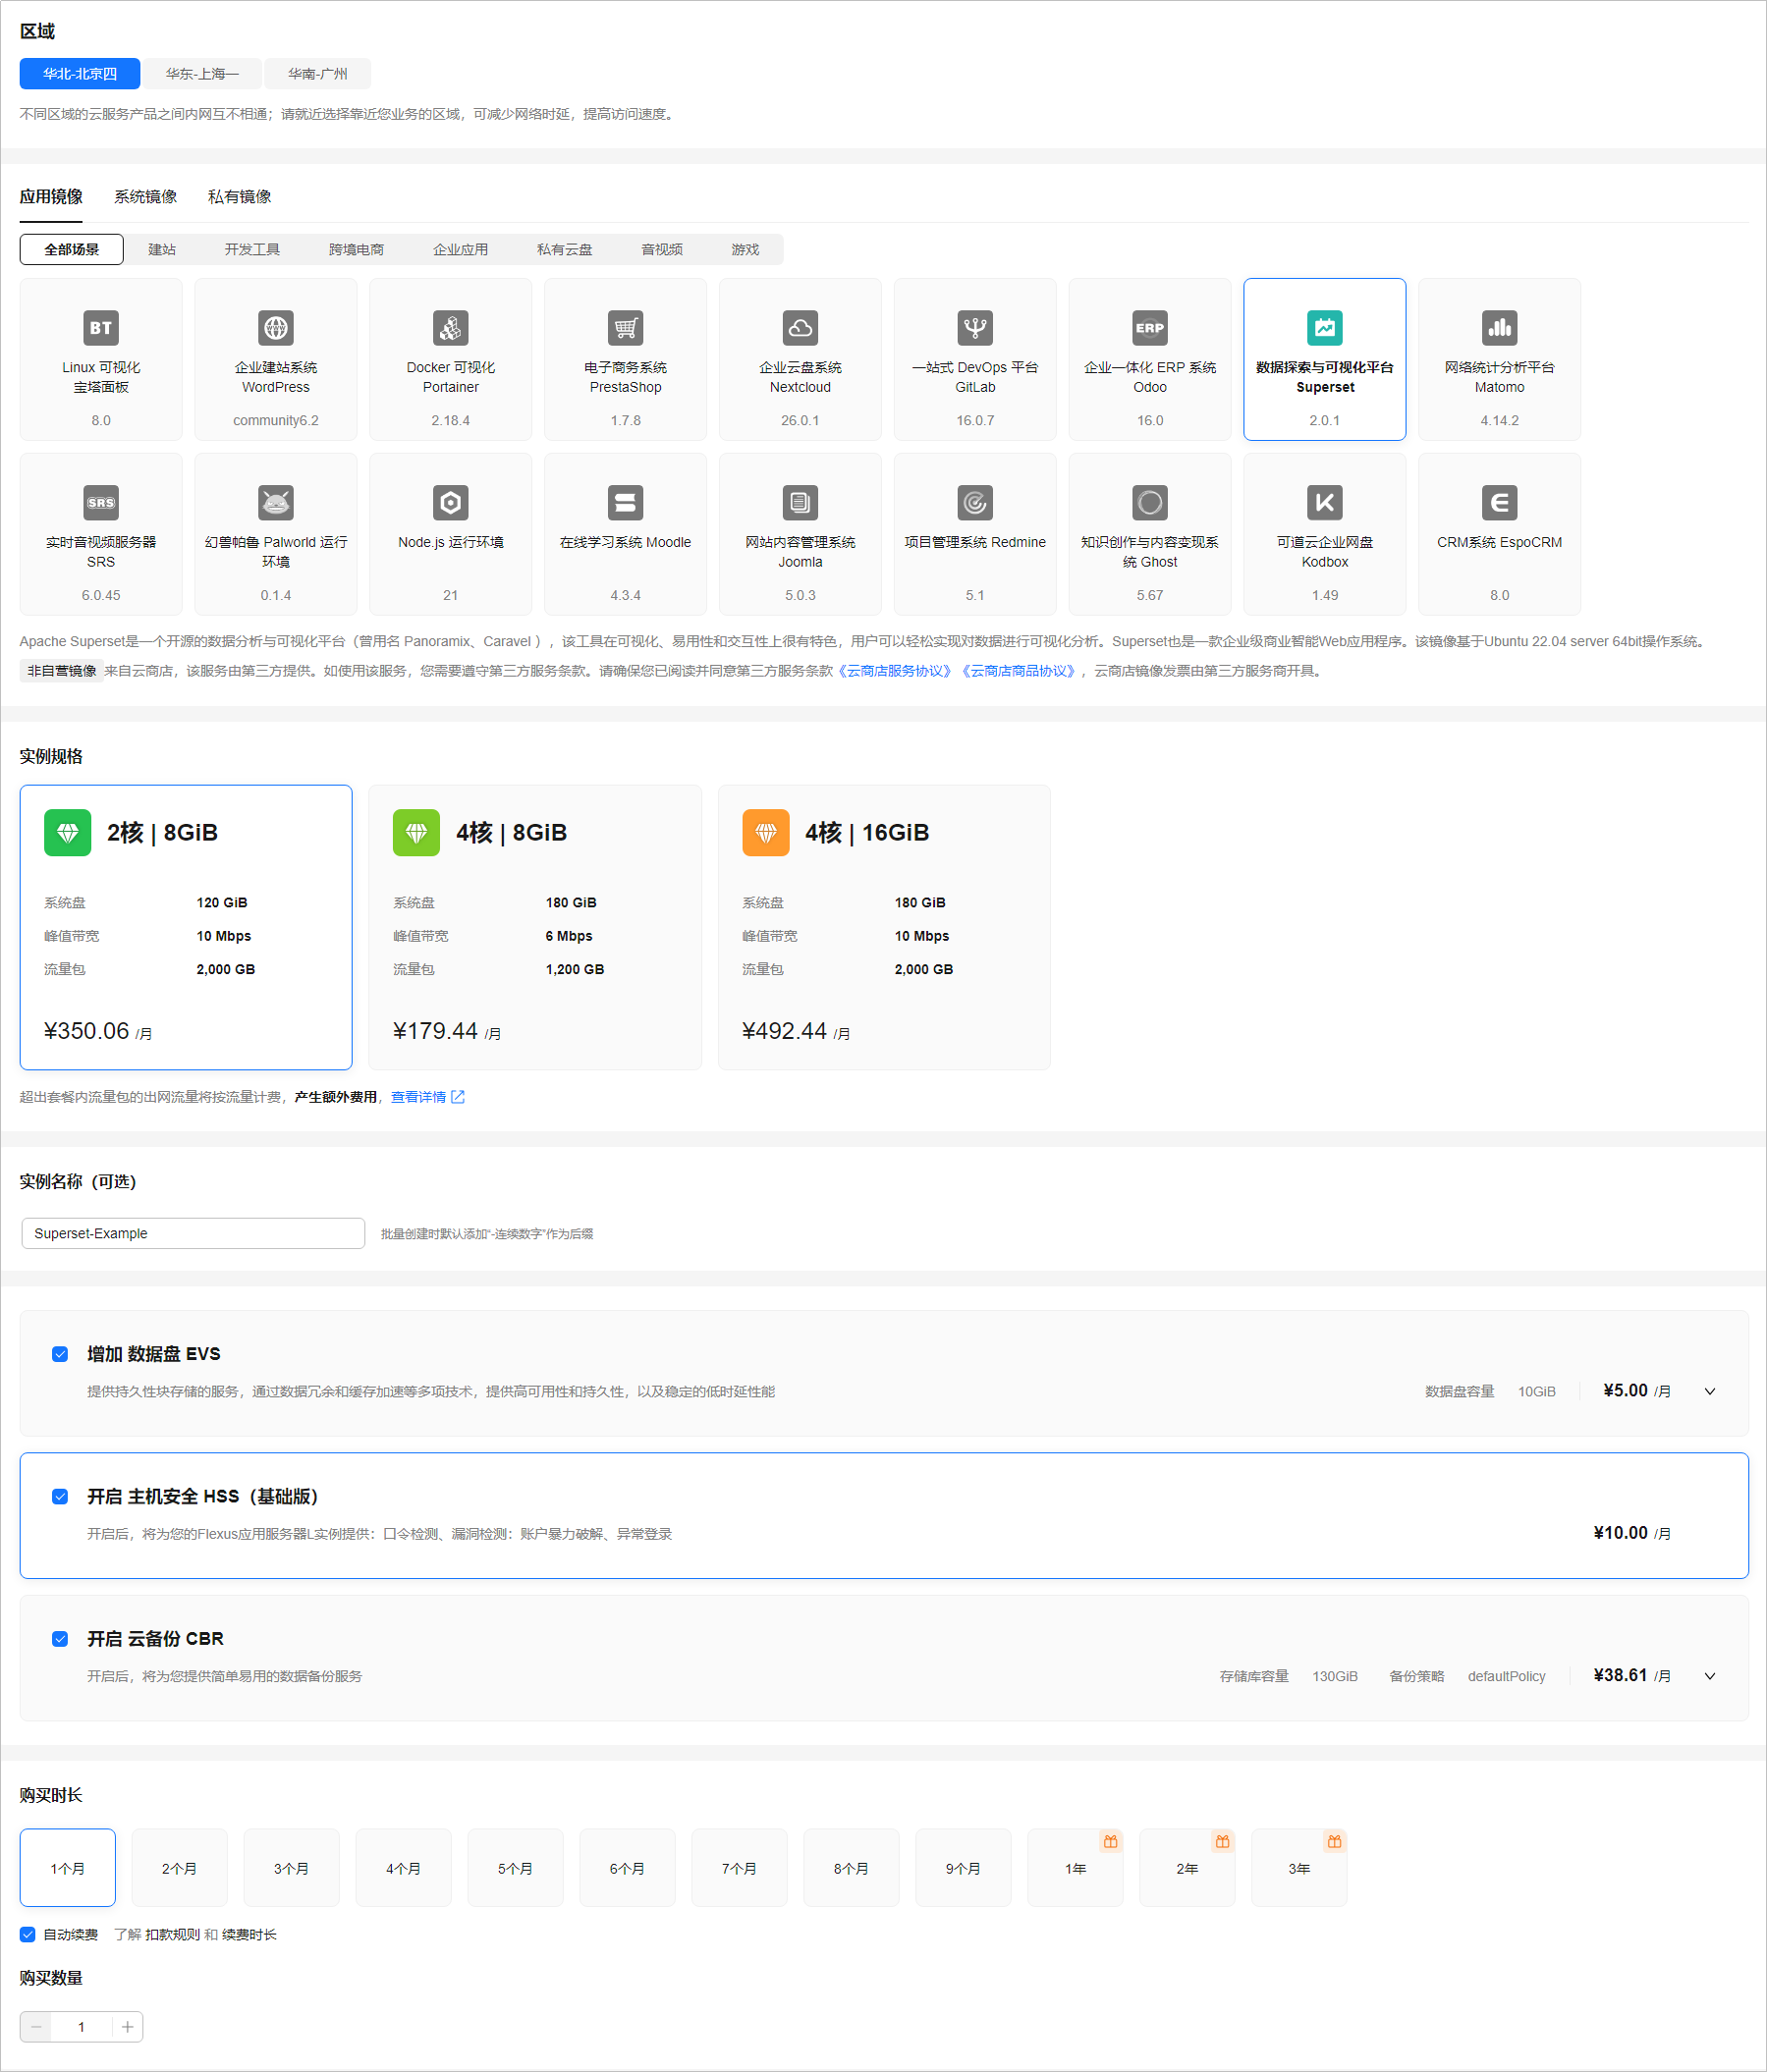Screen dimensions: 1767x2072
Task: Select region 华南-广州
Action: (x=318, y=74)
